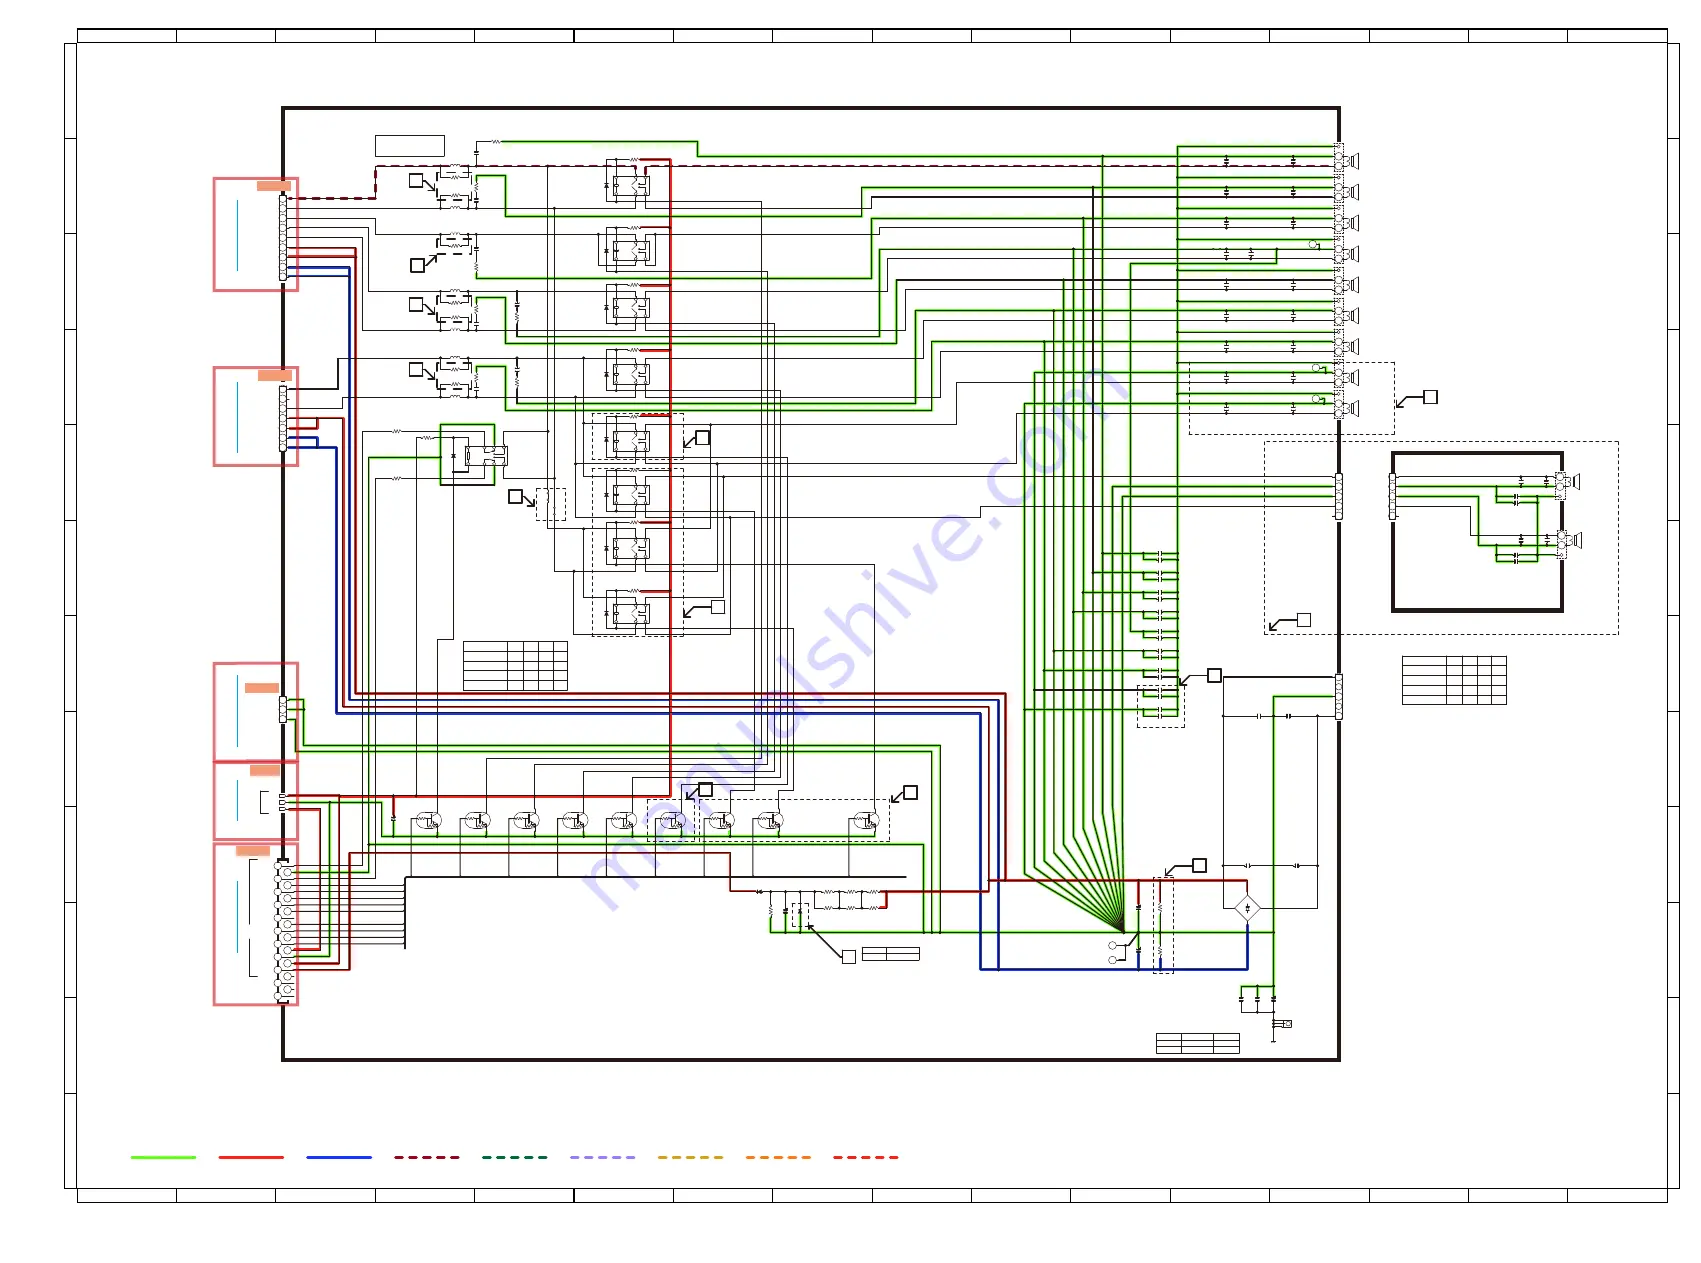Click the yellow dashed legend line
The image size is (1701, 1263).
pyautogui.click(x=690, y=1157)
